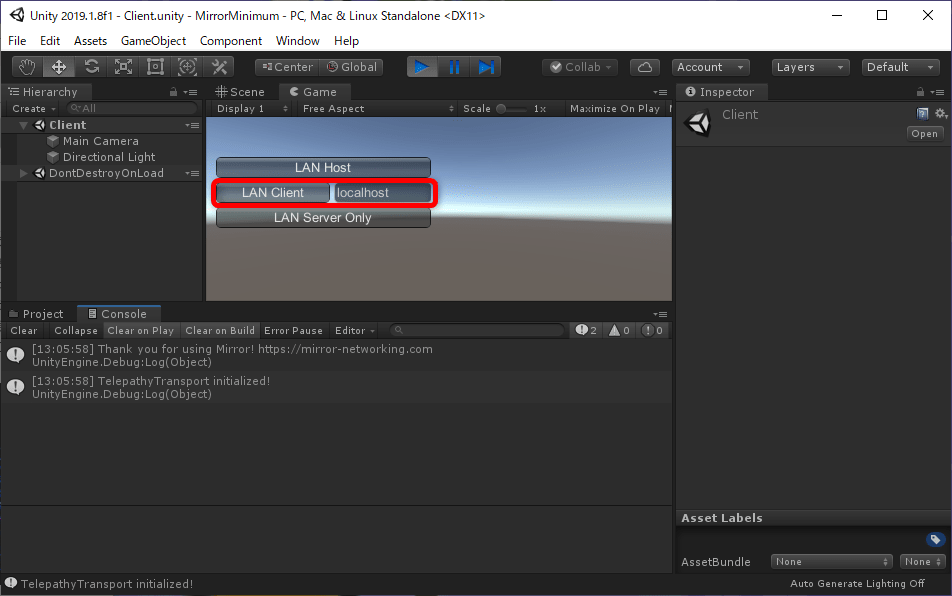Open the Inspector settings gear menu
Viewport: 952px width, 596px height.
point(940,113)
